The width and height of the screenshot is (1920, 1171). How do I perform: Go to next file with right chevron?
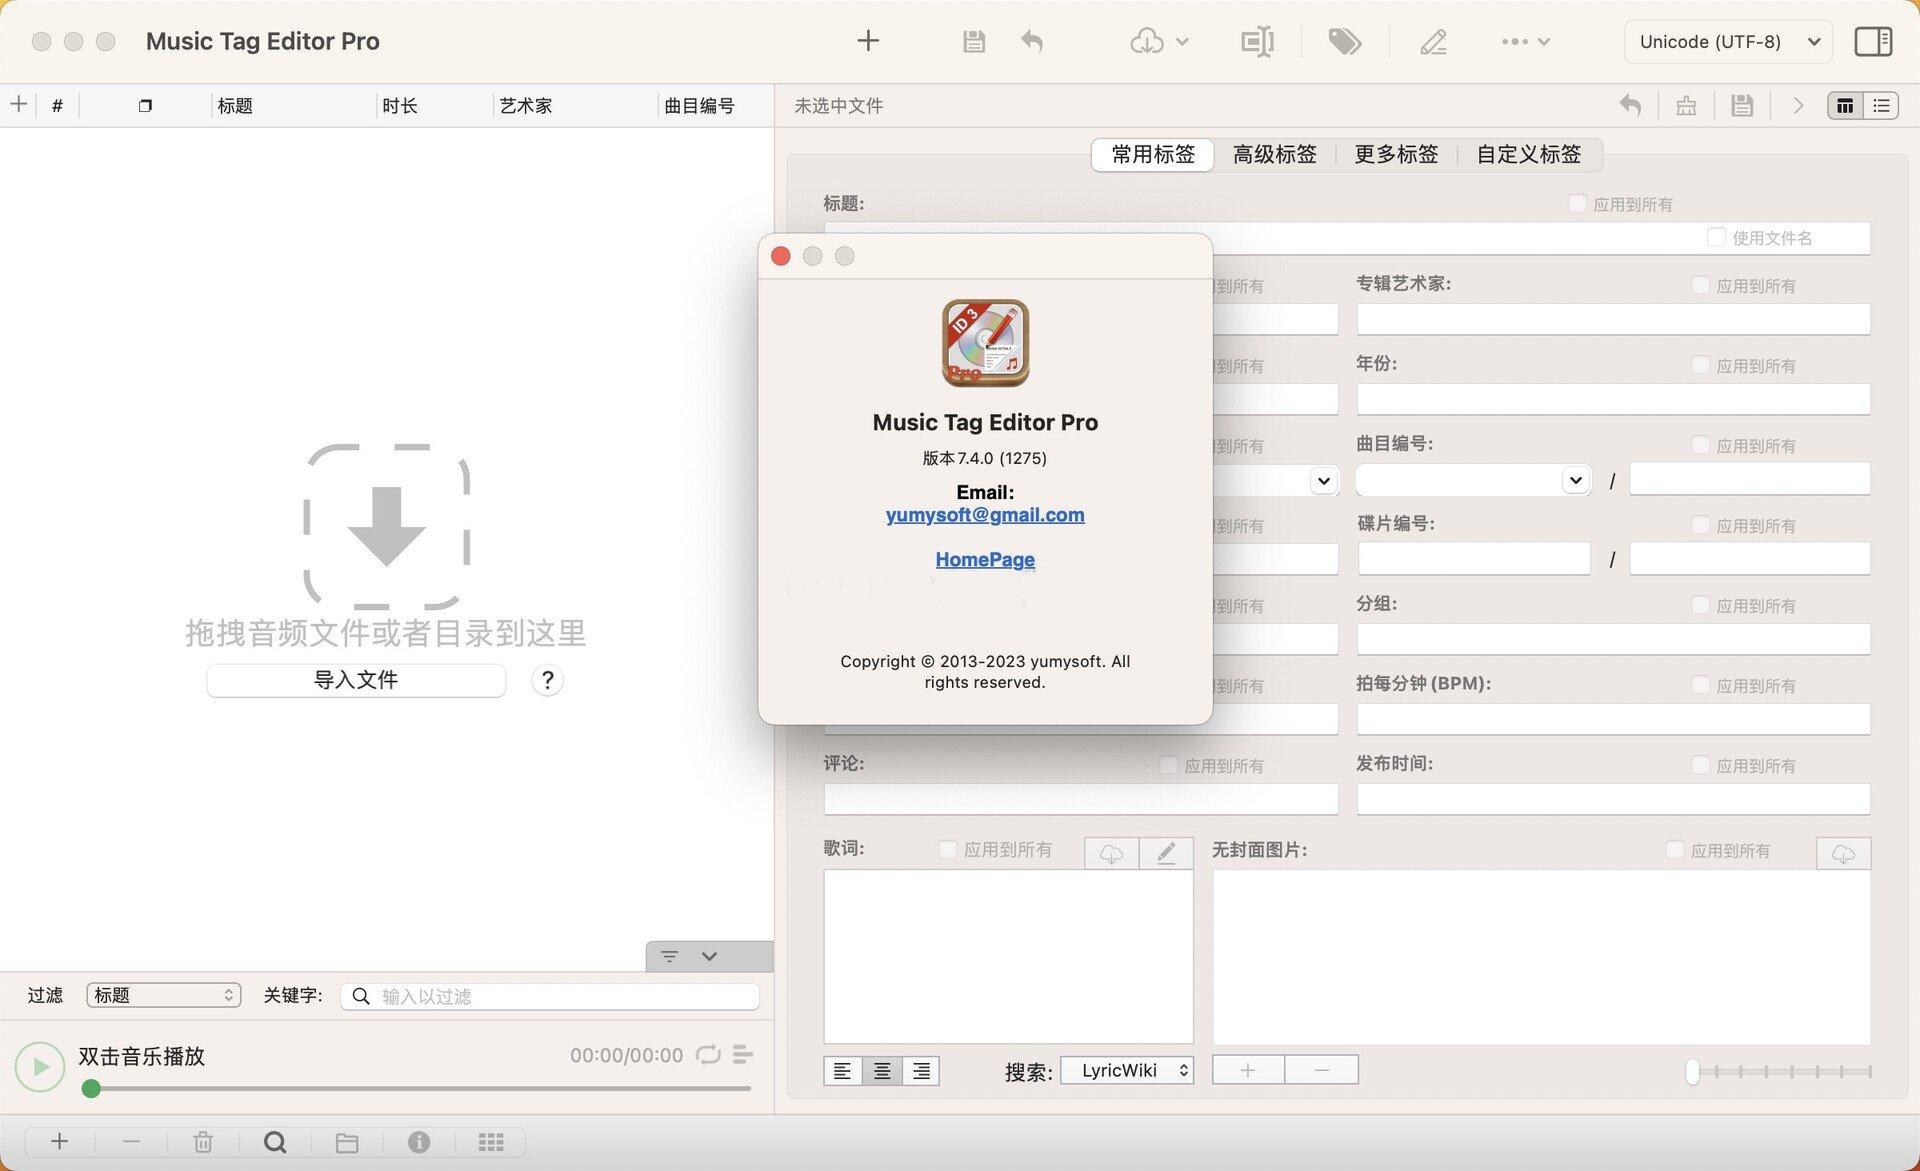point(1798,105)
